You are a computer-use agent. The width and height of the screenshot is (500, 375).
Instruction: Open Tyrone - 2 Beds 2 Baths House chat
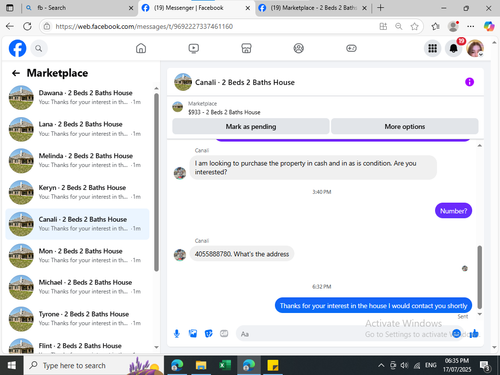click(77, 319)
